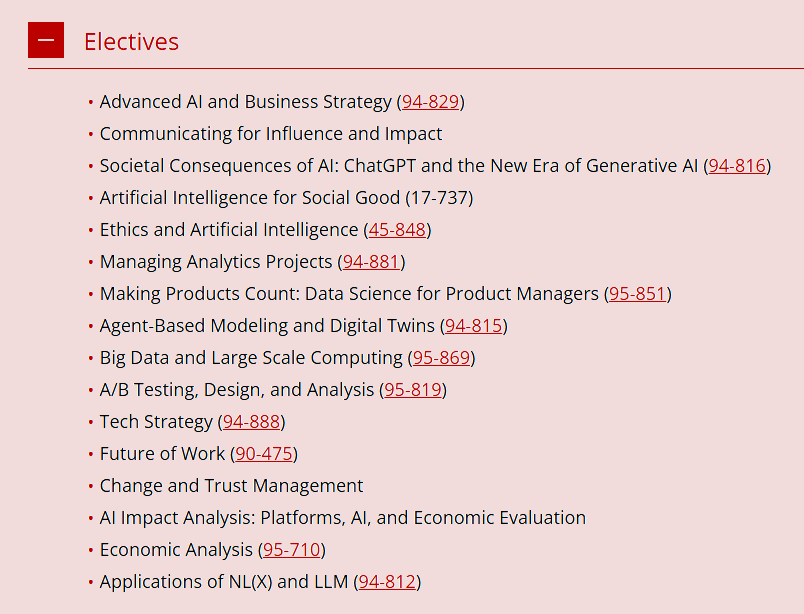Click Advanced AI and Business Strategy text

[x=246, y=102]
